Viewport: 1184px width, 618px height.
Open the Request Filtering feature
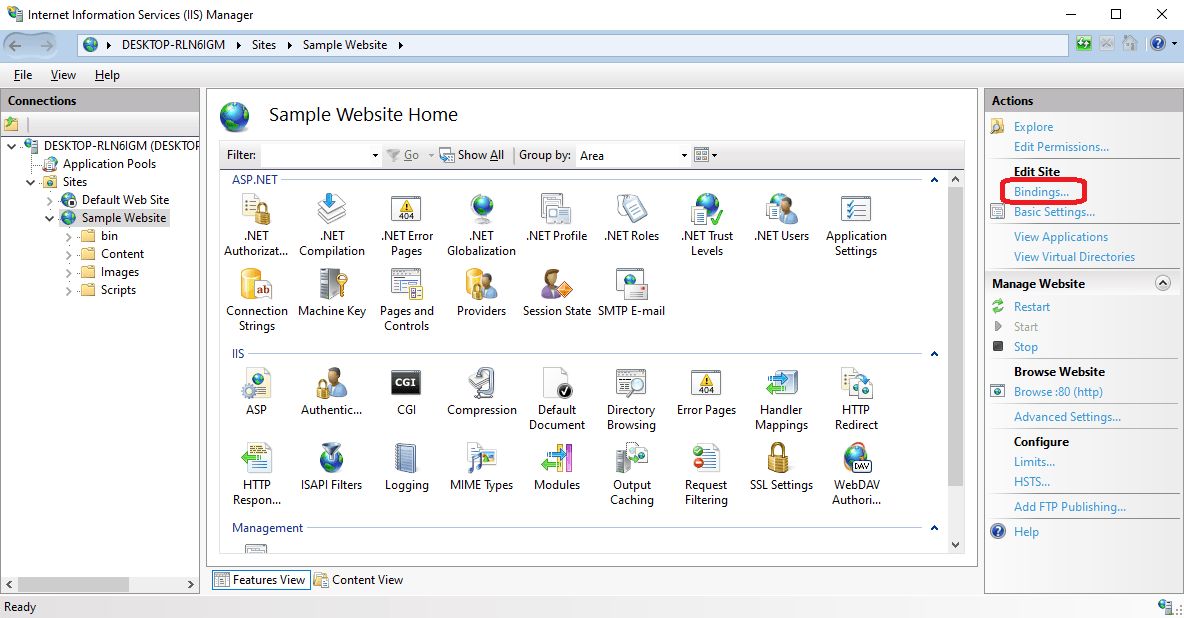706,474
